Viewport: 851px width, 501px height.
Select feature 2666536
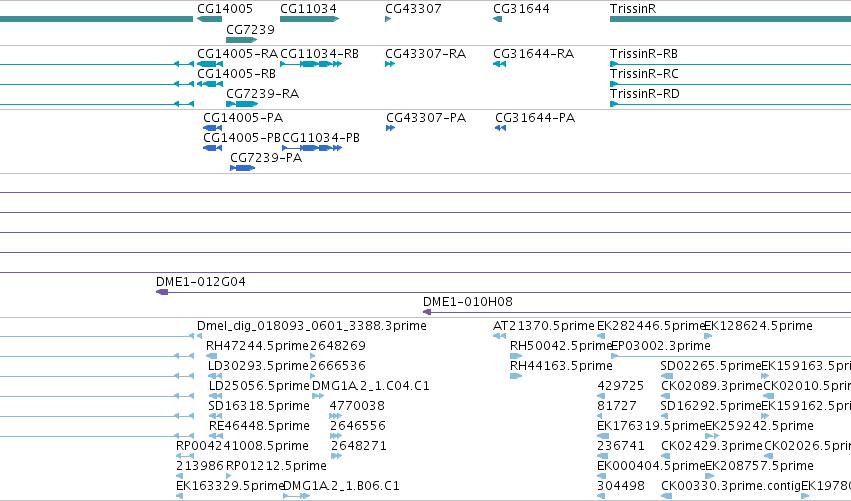point(338,365)
